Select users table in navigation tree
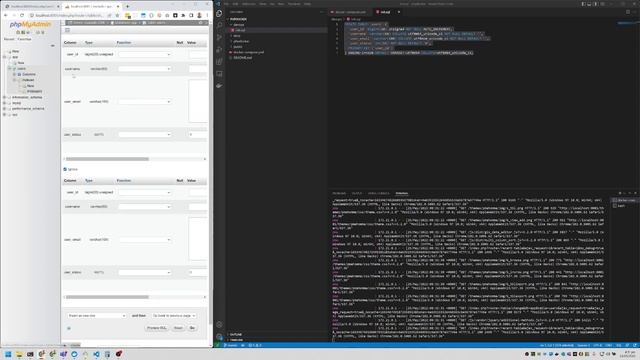Viewport: 640px width, 360px height. click(22, 69)
